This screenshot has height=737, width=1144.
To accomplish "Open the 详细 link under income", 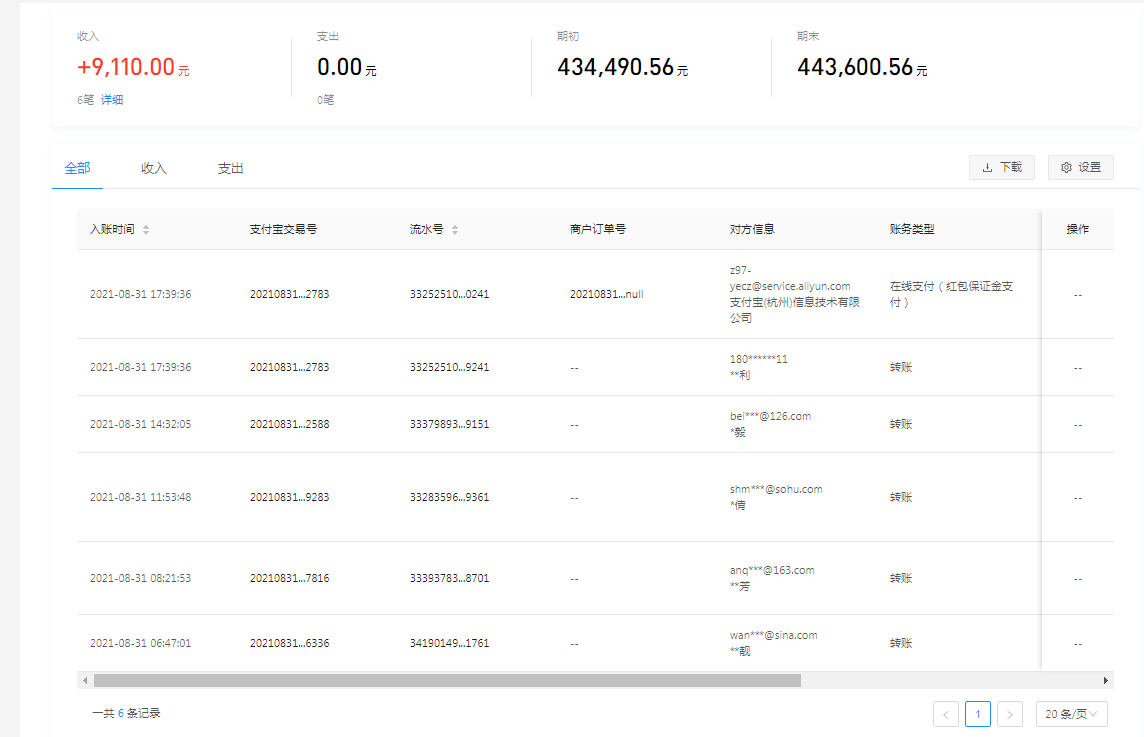I will (112, 100).
